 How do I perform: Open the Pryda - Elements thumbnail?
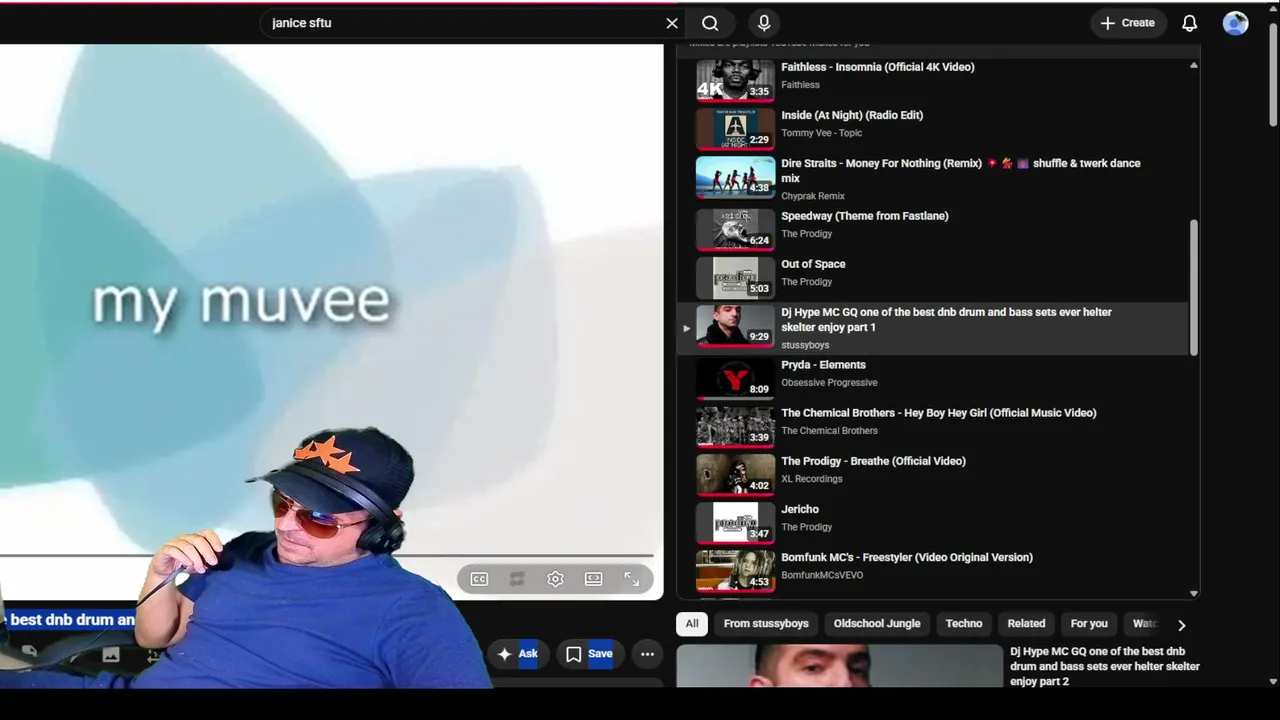pos(735,378)
